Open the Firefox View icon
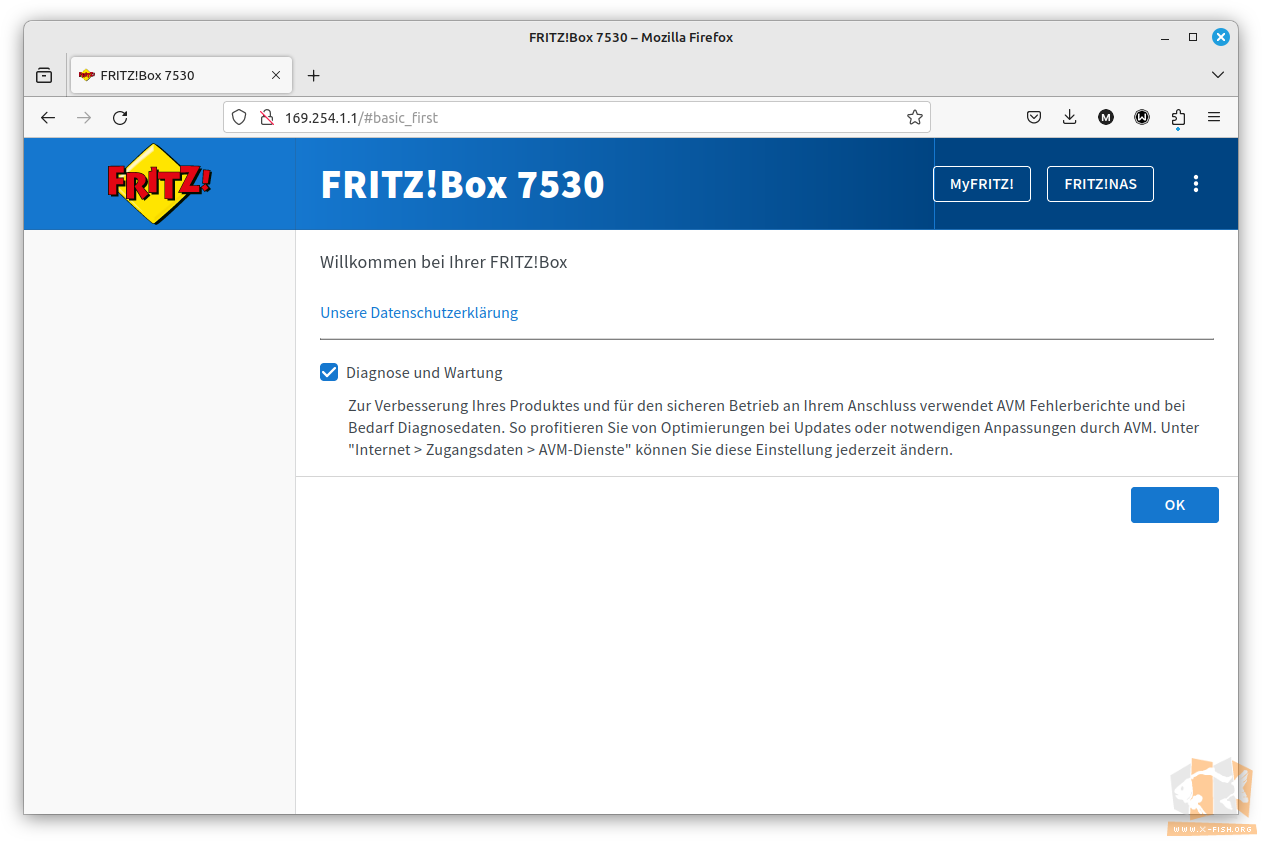 click(44, 75)
